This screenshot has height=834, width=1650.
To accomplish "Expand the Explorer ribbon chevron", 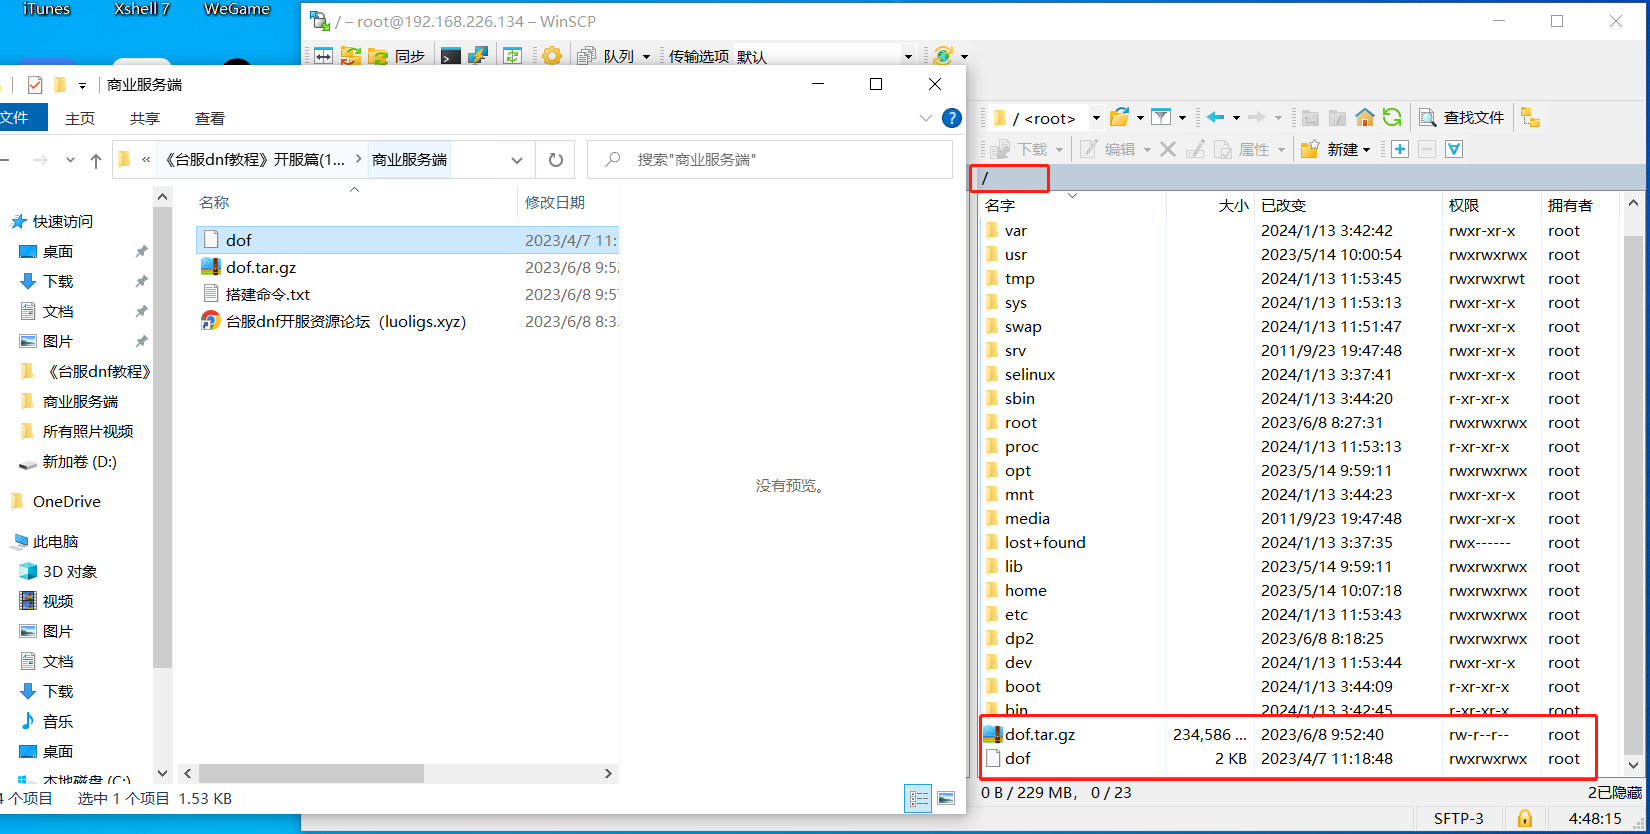I will pos(925,118).
